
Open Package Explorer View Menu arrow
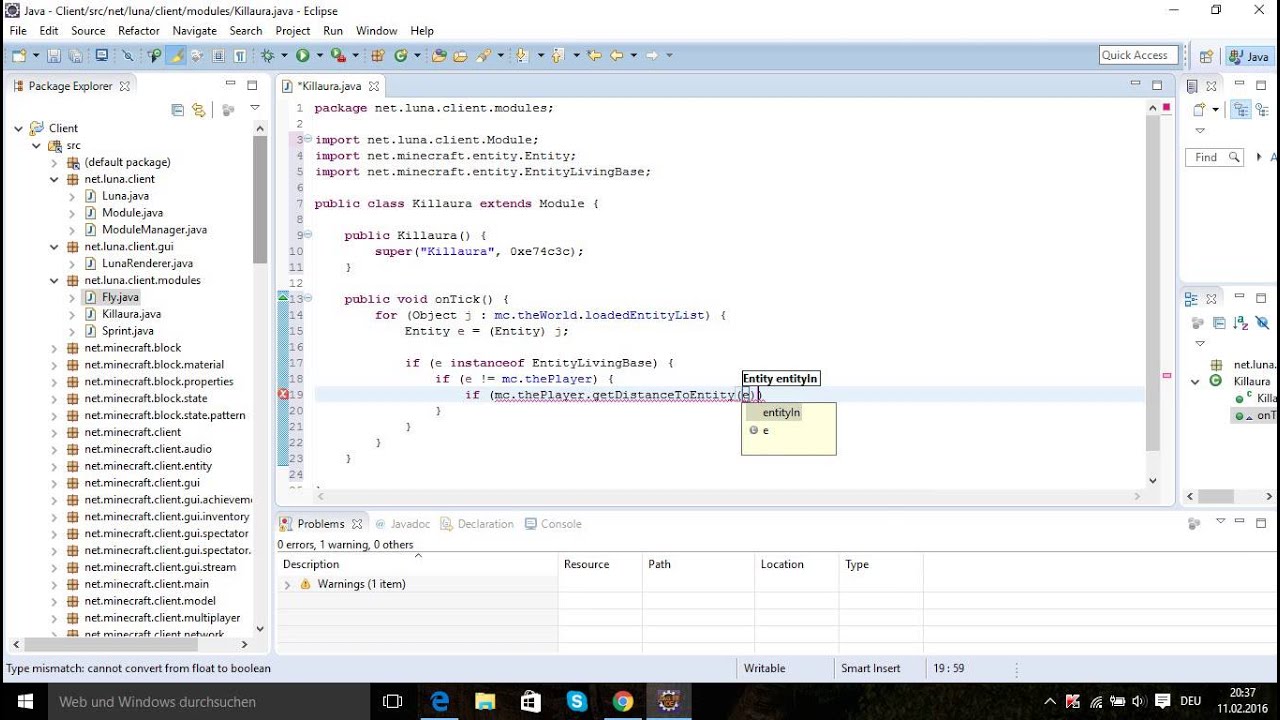click(255, 109)
